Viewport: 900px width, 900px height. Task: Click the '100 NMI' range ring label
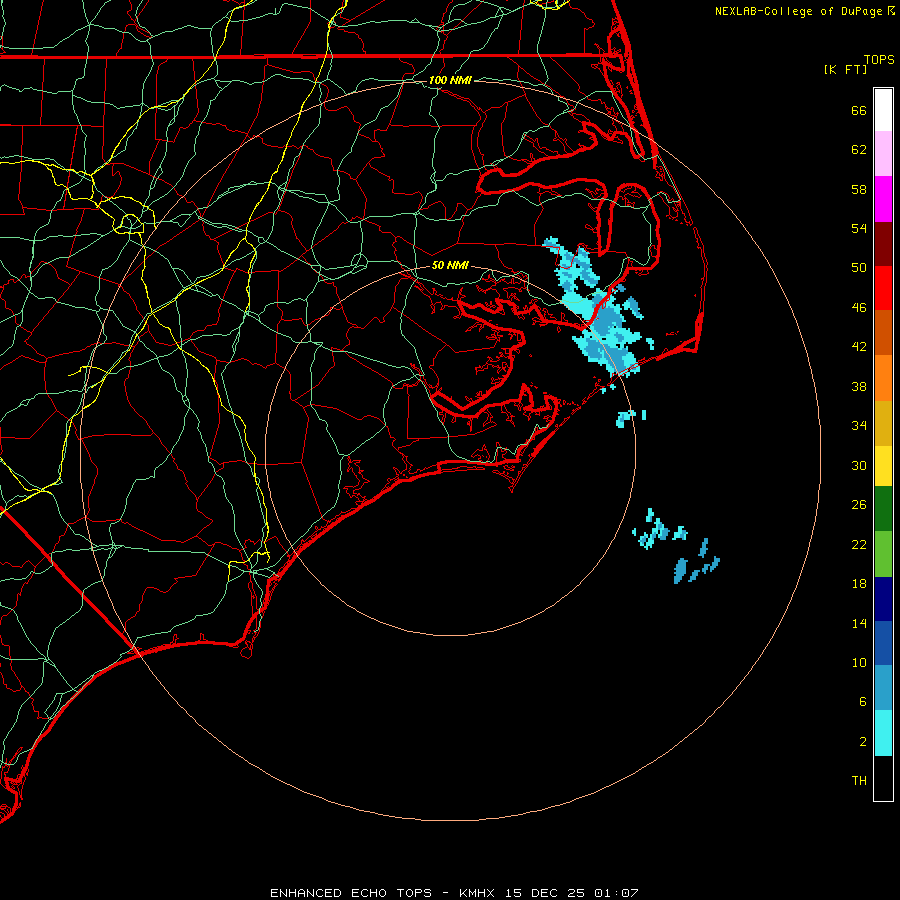(x=450, y=80)
